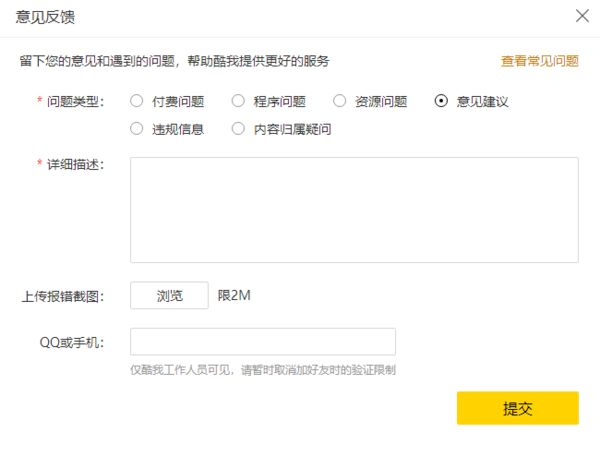Choose the 内容归属疑问 option

[x=238, y=129]
